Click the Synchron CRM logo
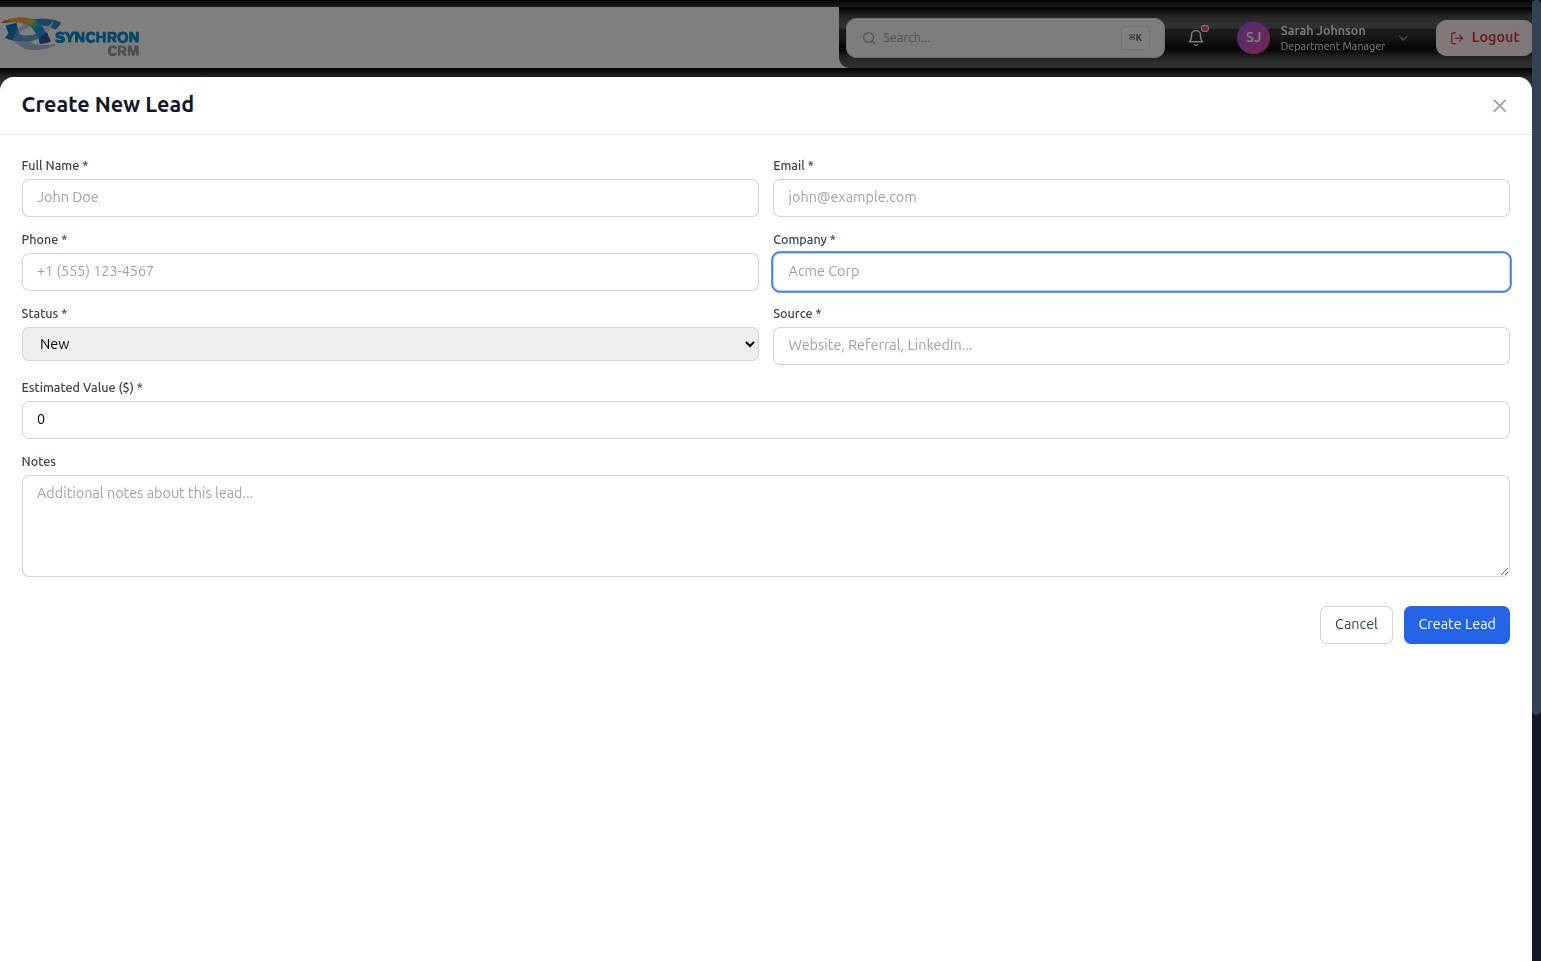 click(71, 37)
